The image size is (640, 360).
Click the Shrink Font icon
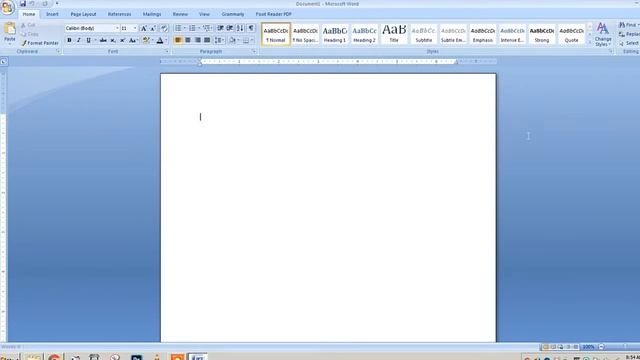[153, 28]
